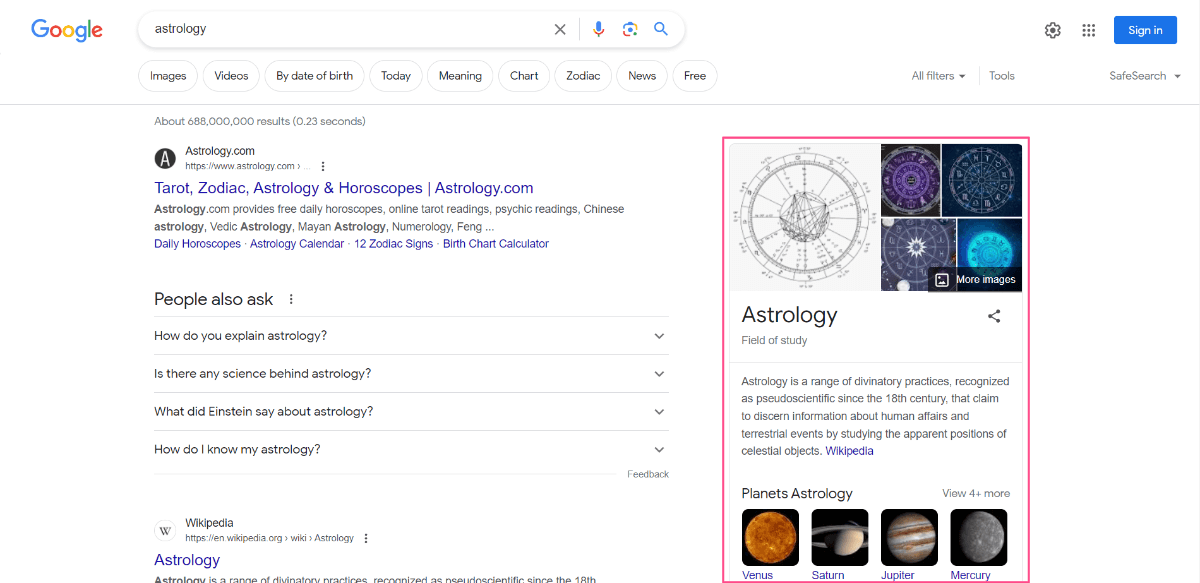Image resolution: width=1200 pixels, height=583 pixels.
Task: Select the By date of birth chip
Action: tap(315, 76)
